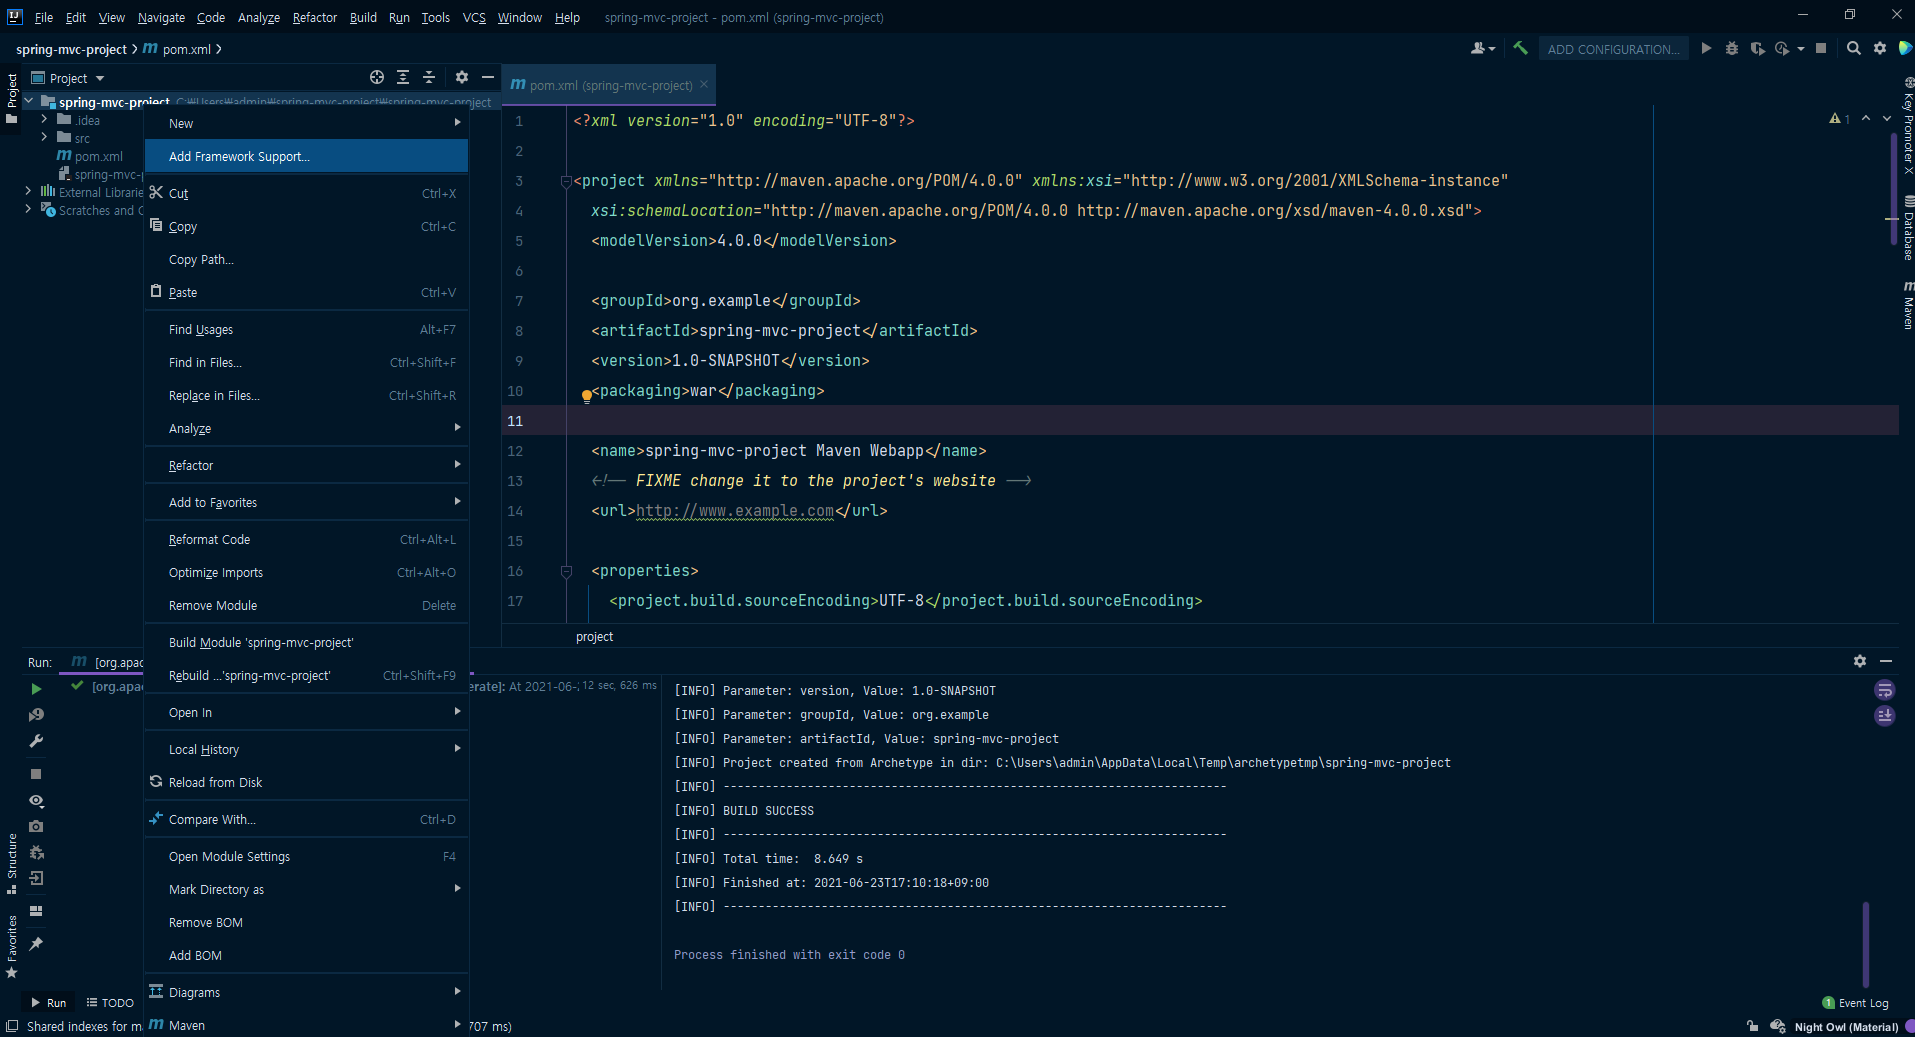Click the Run console vertical scrollbar

pyautogui.click(x=1866, y=943)
